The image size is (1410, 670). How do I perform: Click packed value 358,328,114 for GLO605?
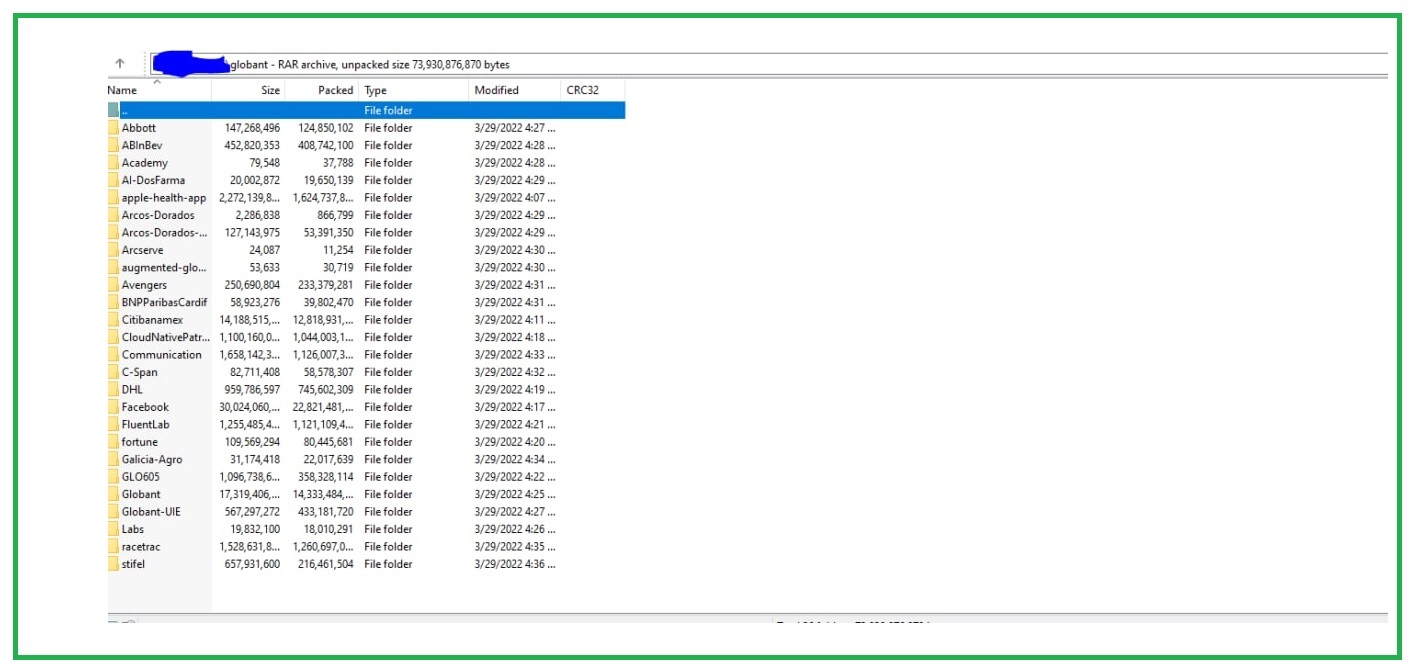pyautogui.click(x=326, y=477)
